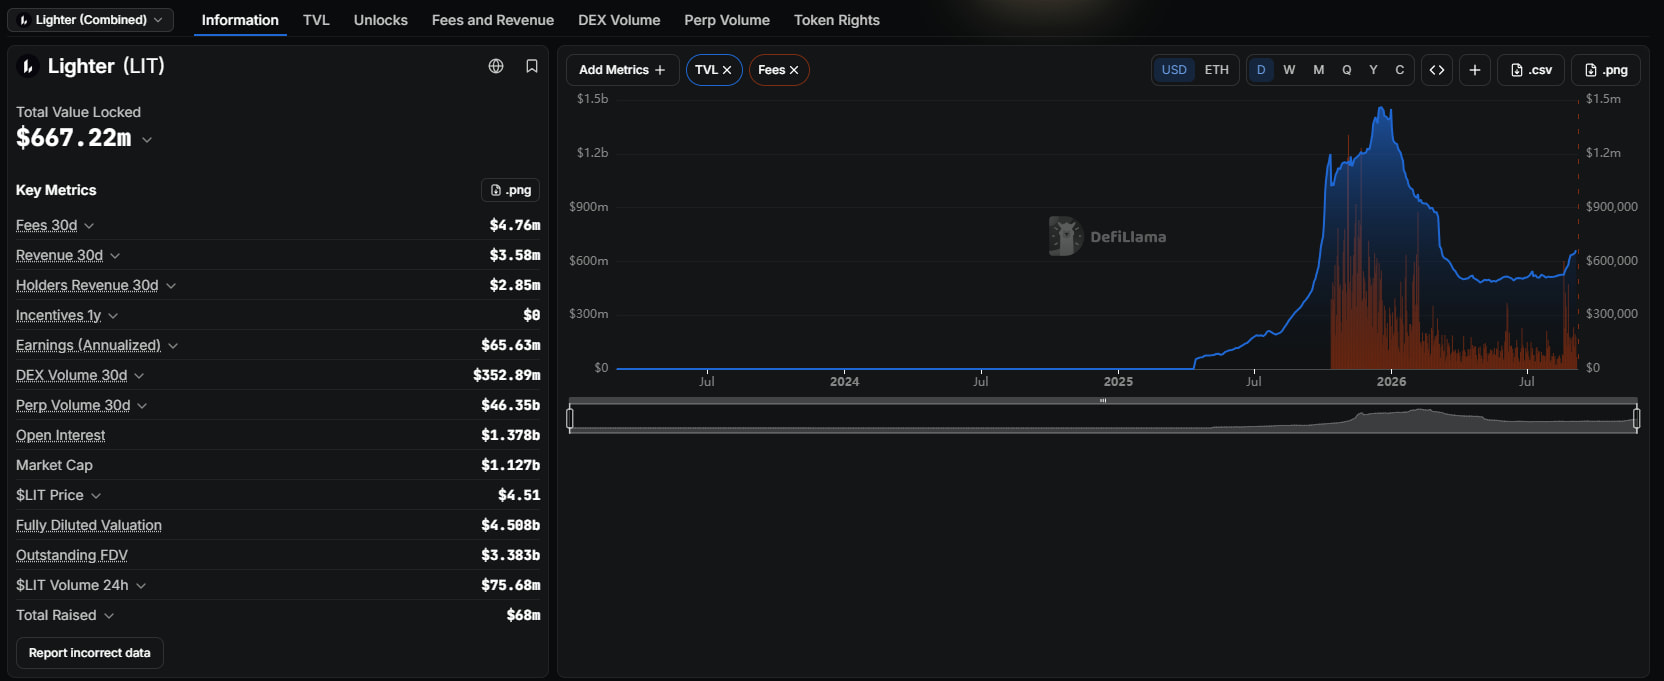Expand the Fees 30d row
Screen dimensions: 1664x681
[x=89, y=226]
